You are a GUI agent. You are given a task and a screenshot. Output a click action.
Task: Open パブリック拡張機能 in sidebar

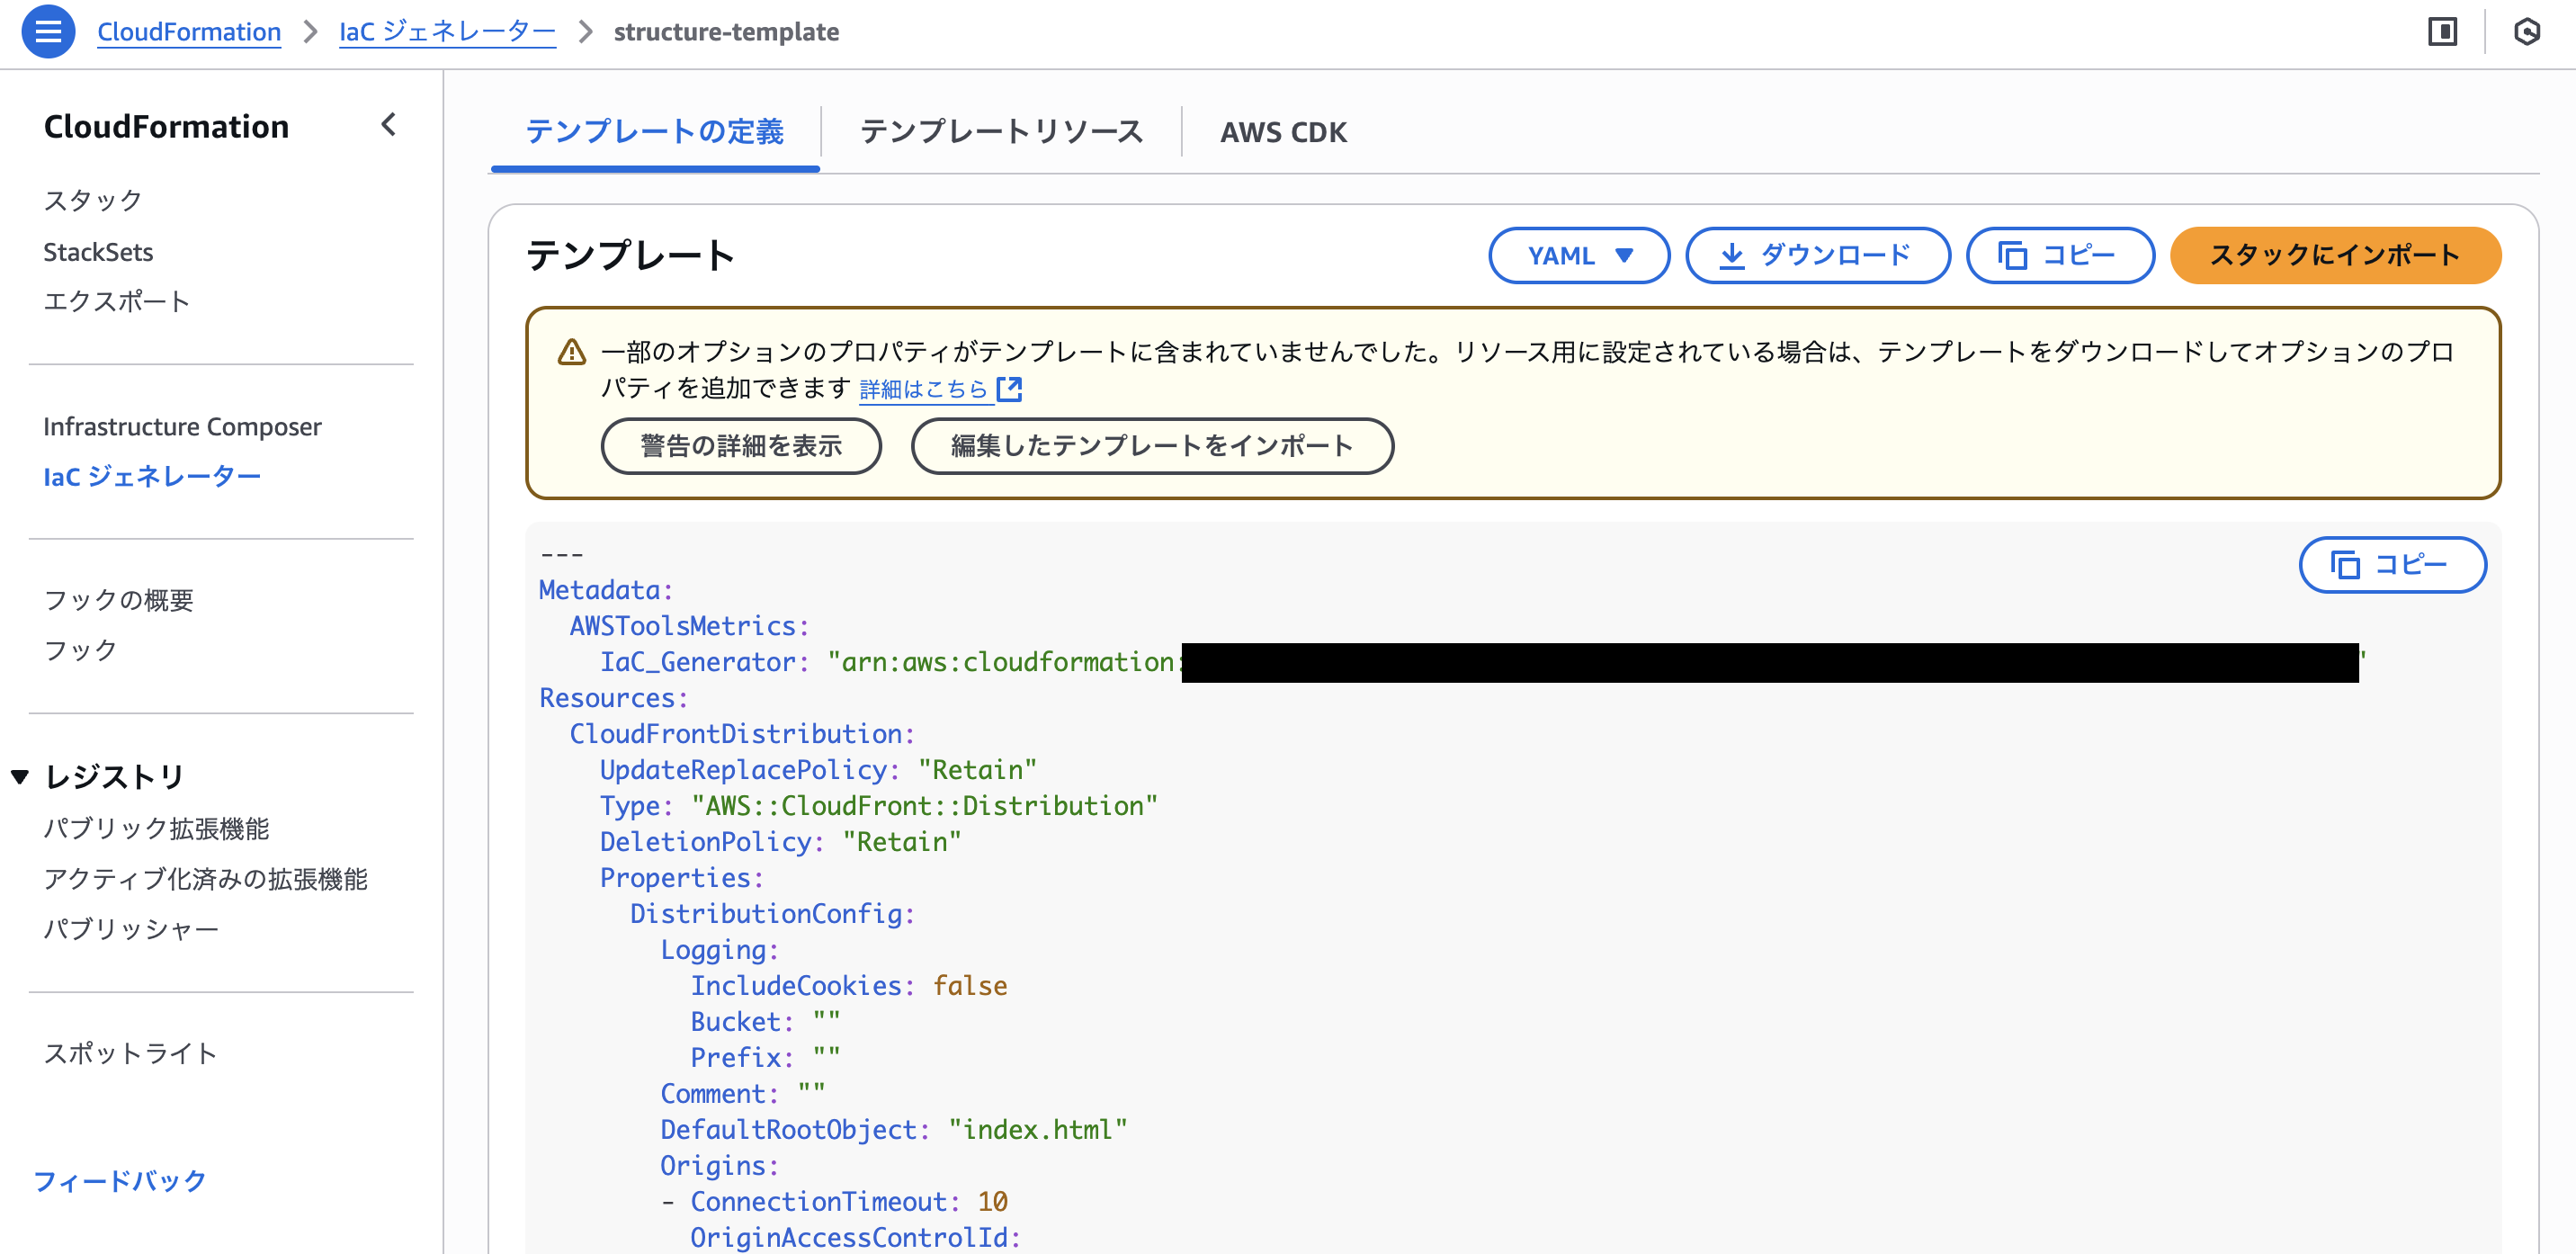(156, 829)
